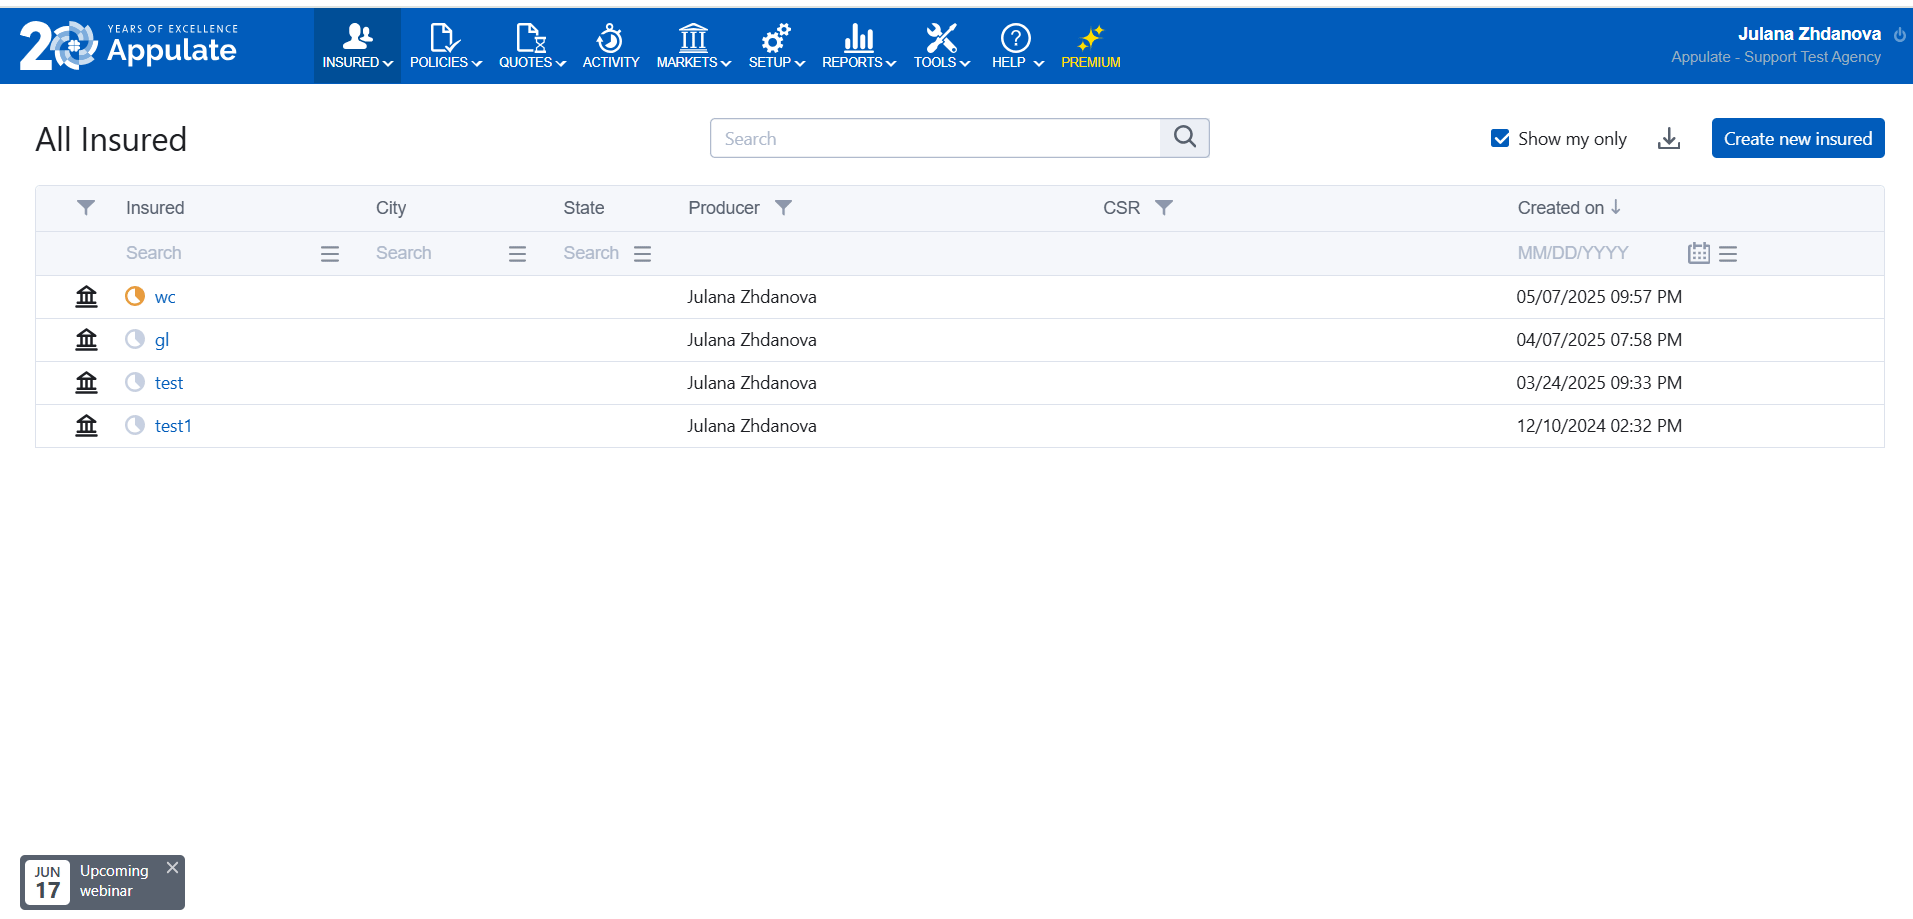The image size is (1913, 919).
Task: Click the bank icon in gl row
Action: [x=87, y=339]
